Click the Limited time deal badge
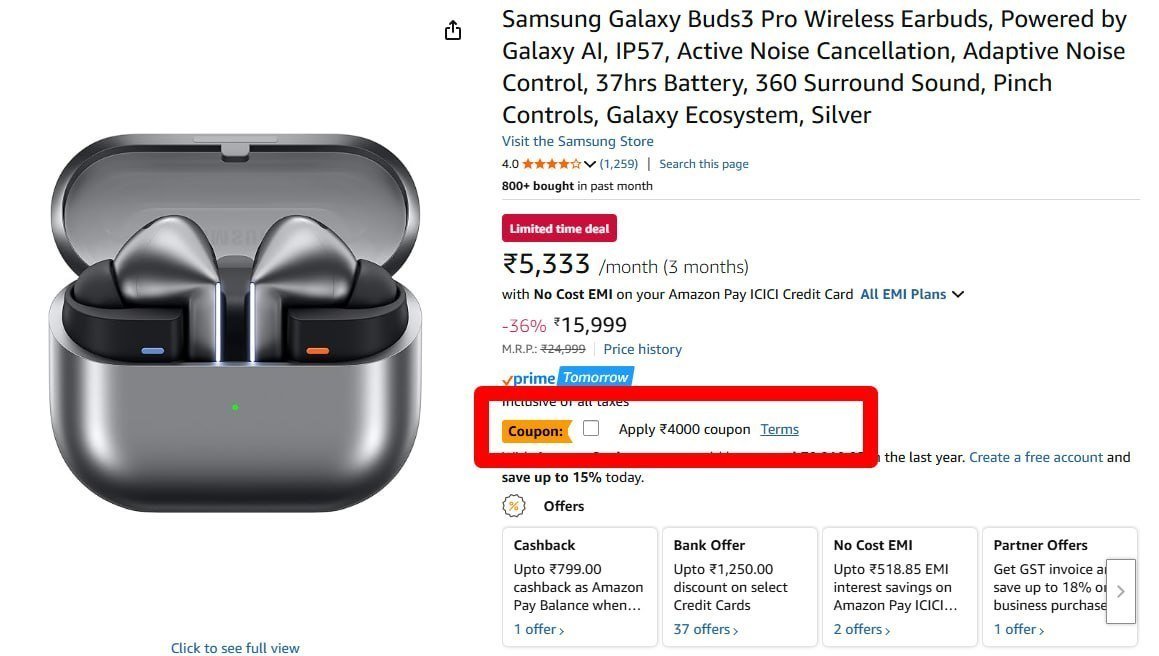Viewport: 1159px width, 656px height. [x=559, y=228]
